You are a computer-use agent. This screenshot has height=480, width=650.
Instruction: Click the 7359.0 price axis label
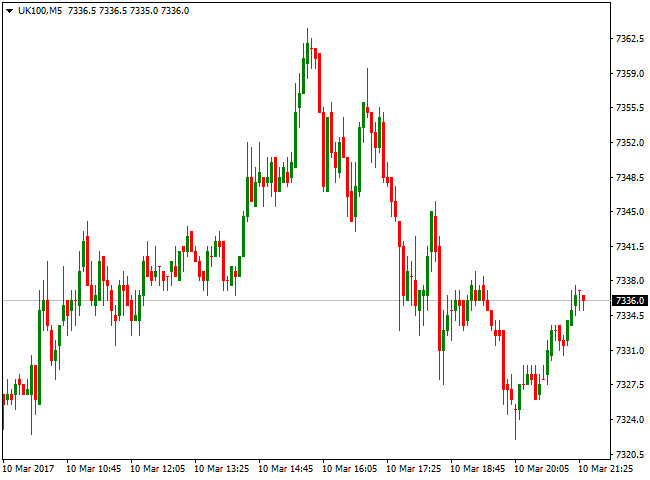coord(630,74)
